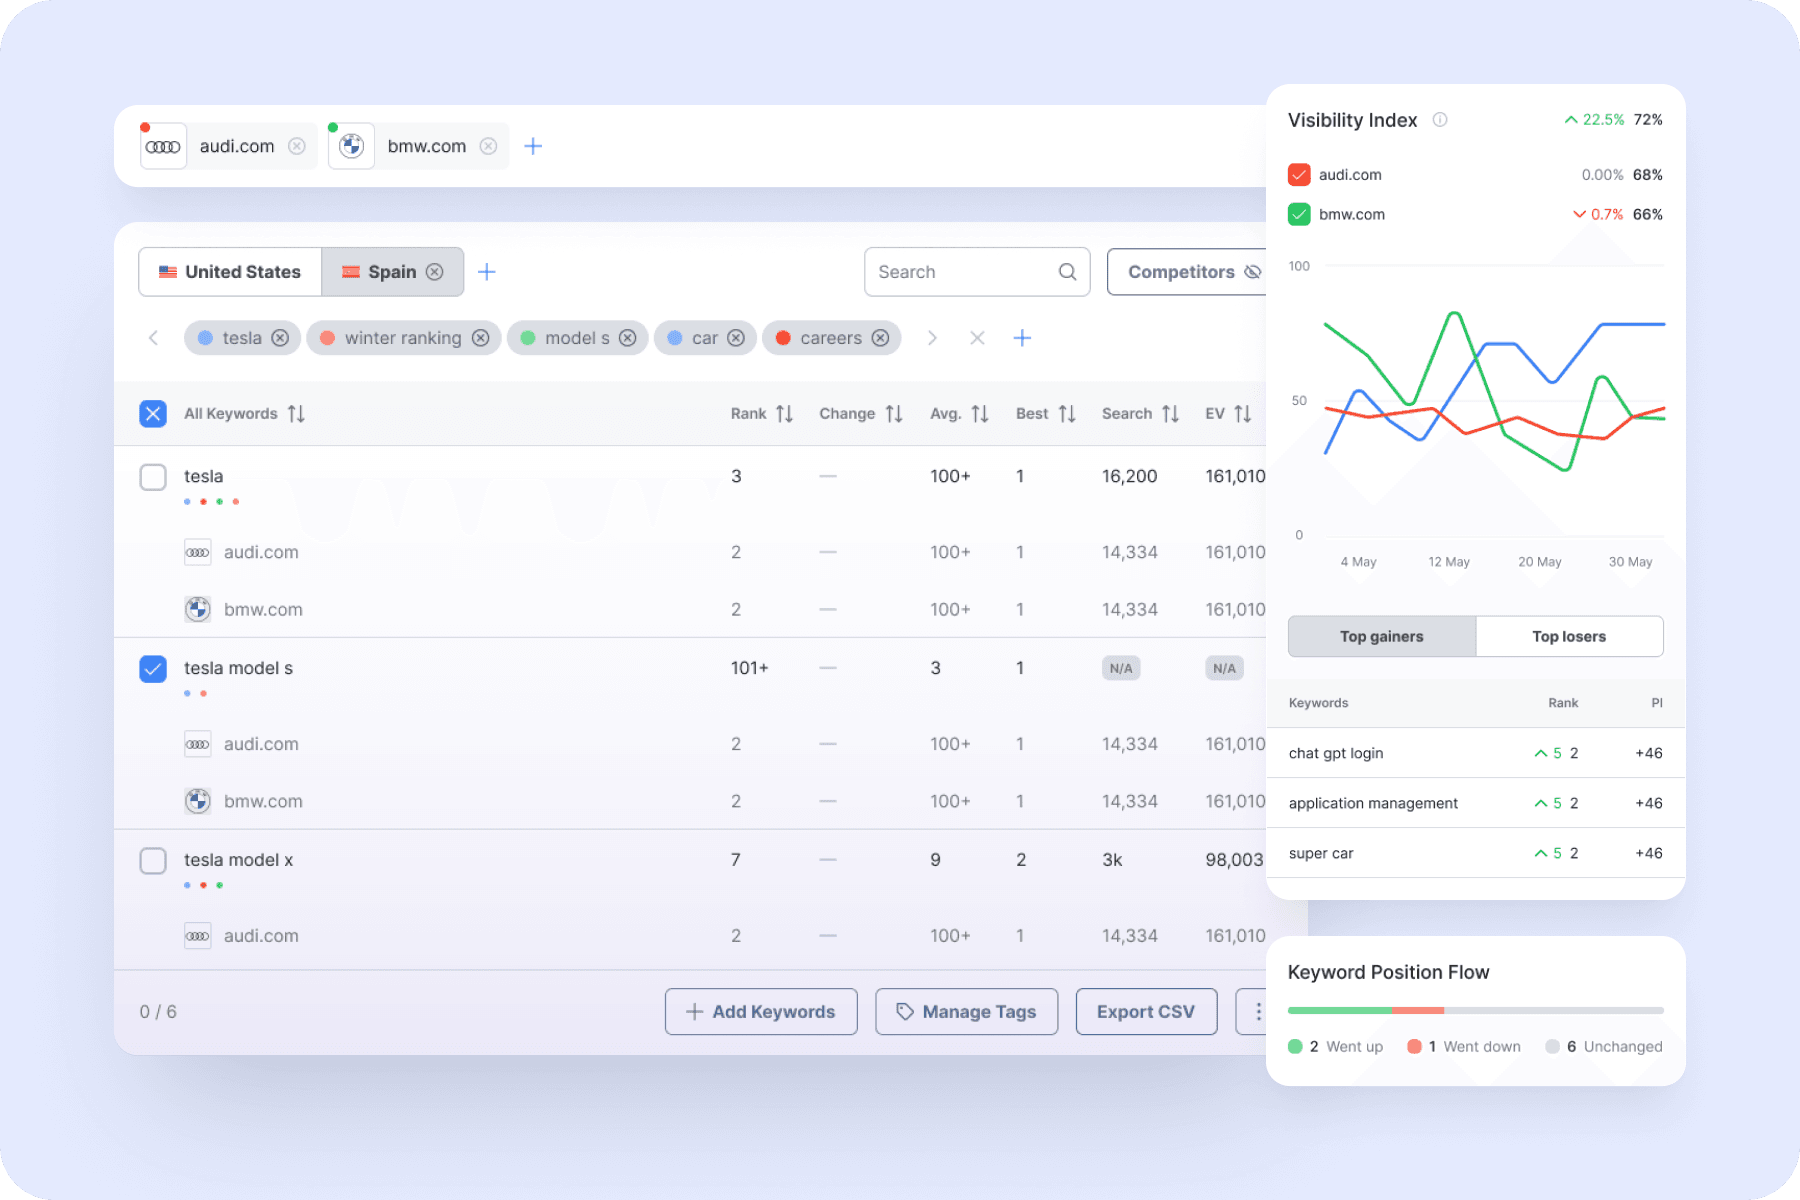Select the careers tag chip
1800x1200 pixels.
pyautogui.click(x=831, y=338)
